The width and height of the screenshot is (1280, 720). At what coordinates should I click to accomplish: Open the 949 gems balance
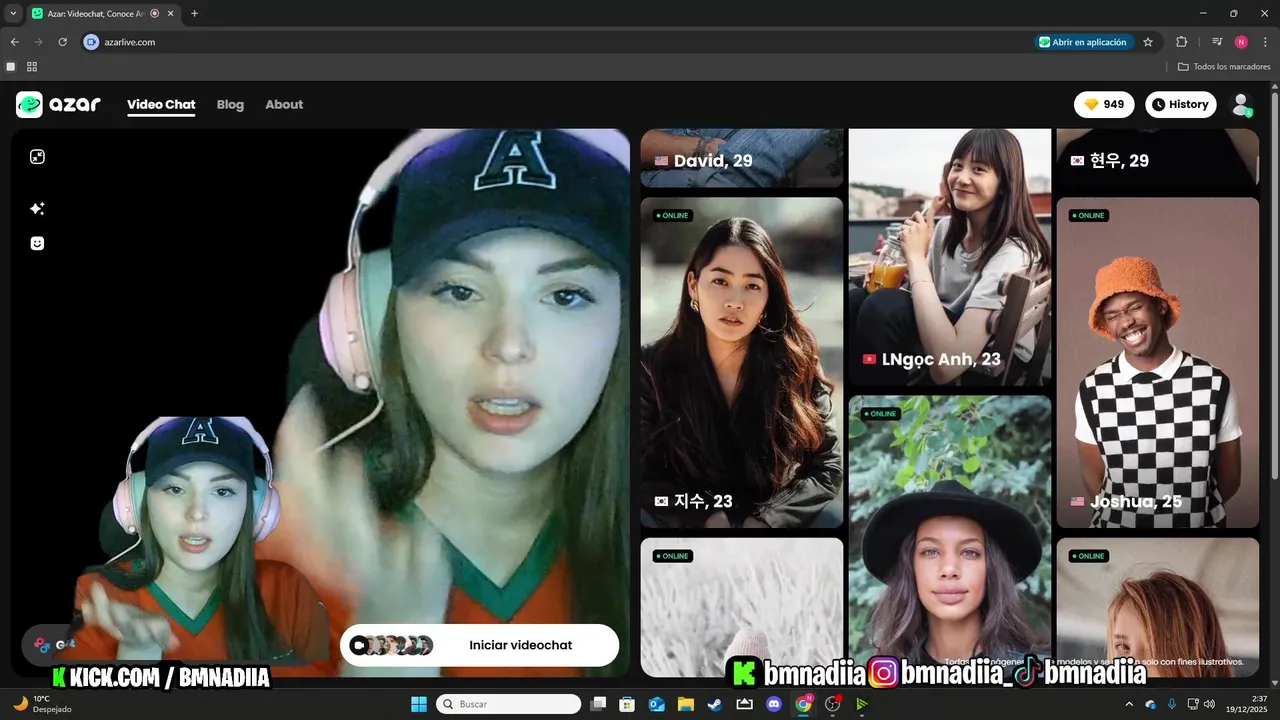coord(1104,104)
